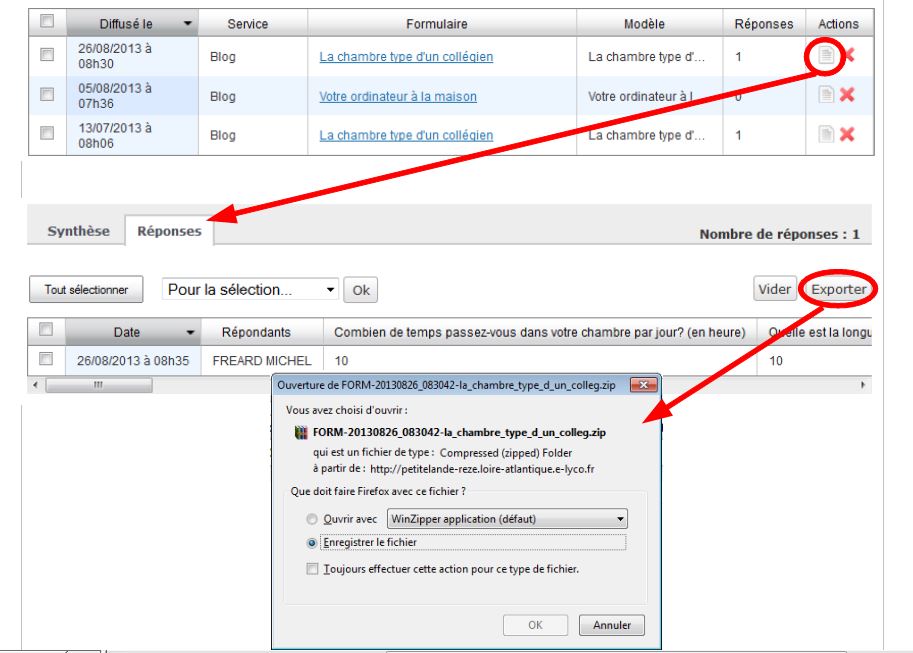Switch to the Synthèse tab
The width and height of the screenshot is (913, 653).
tap(79, 231)
